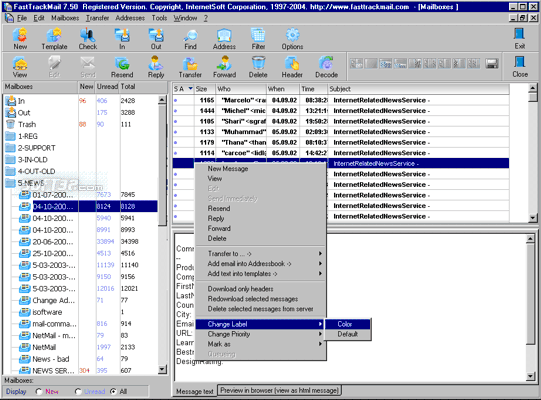Expand Add email into Addressbook submenu
Image resolution: width=541 pixels, height=400 pixels.
[260, 264]
